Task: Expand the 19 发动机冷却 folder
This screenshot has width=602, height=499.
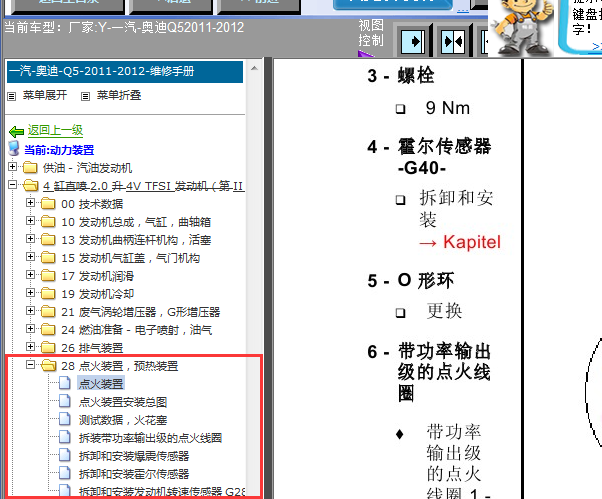Action: 30,292
